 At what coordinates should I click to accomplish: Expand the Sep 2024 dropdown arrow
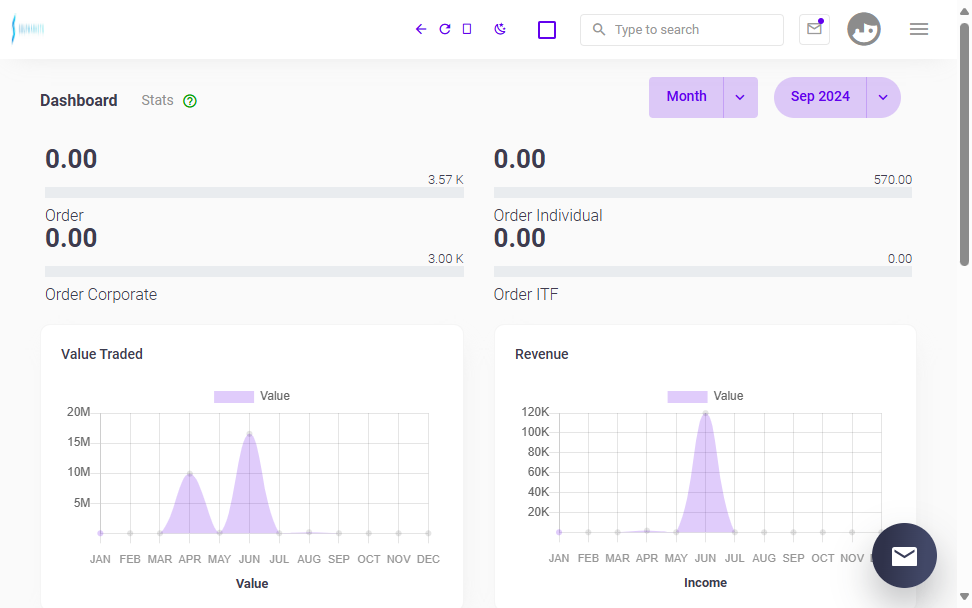click(x=883, y=97)
